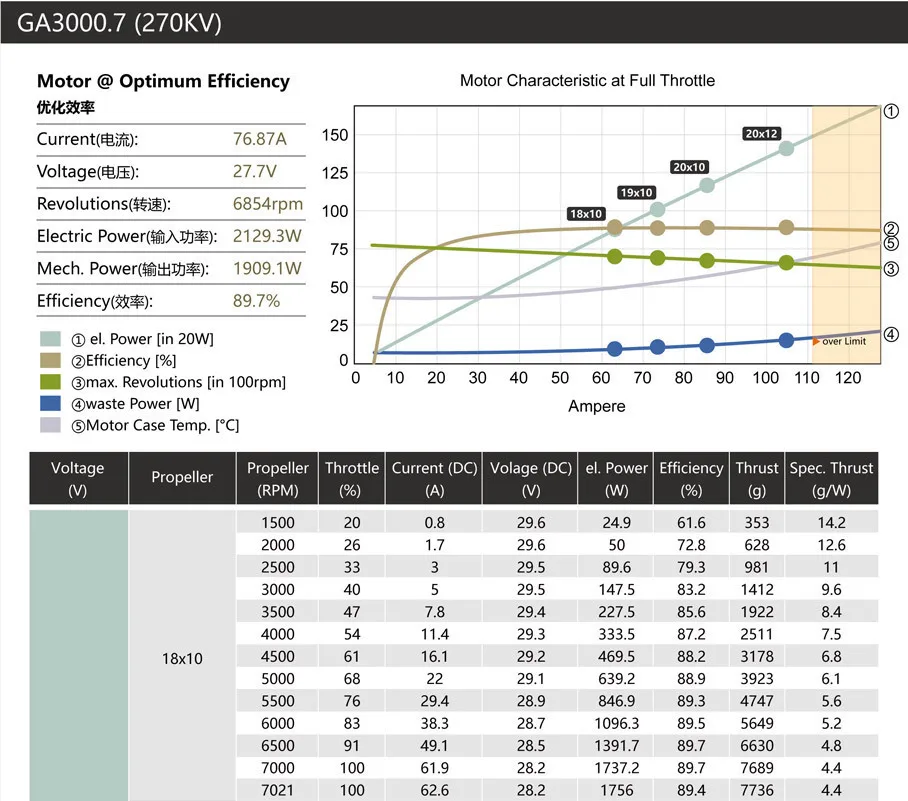Click the Throttle (%) column header

click(352, 479)
